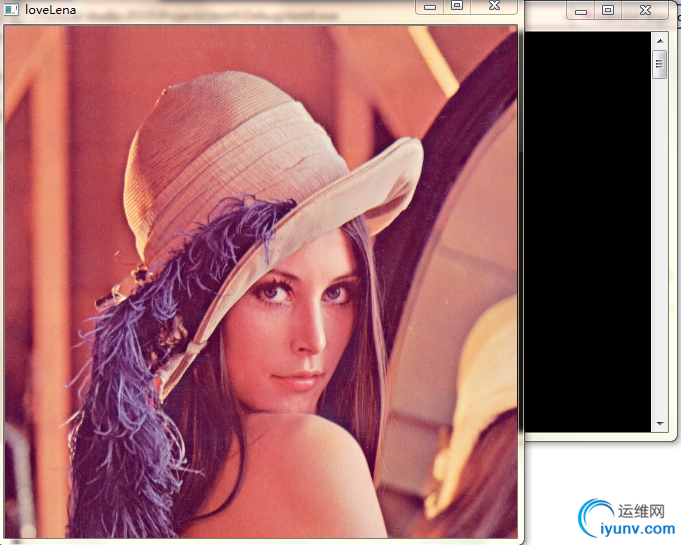Maximize the loveLena image window
The height and width of the screenshot is (545, 681).
[457, 6]
